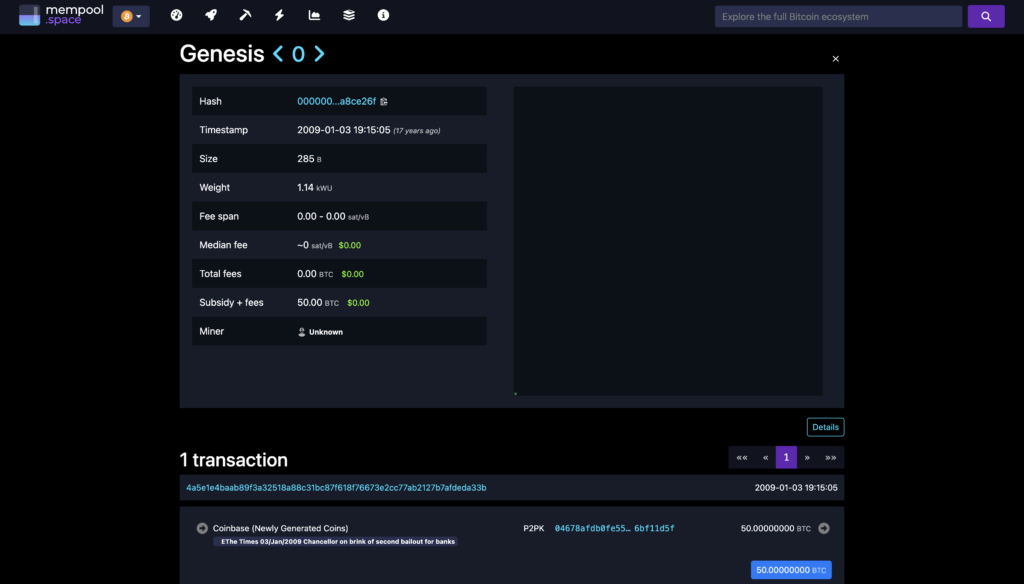The image size is (1024, 584).
Task: Select page 1 in pagination
Action: pos(786,457)
